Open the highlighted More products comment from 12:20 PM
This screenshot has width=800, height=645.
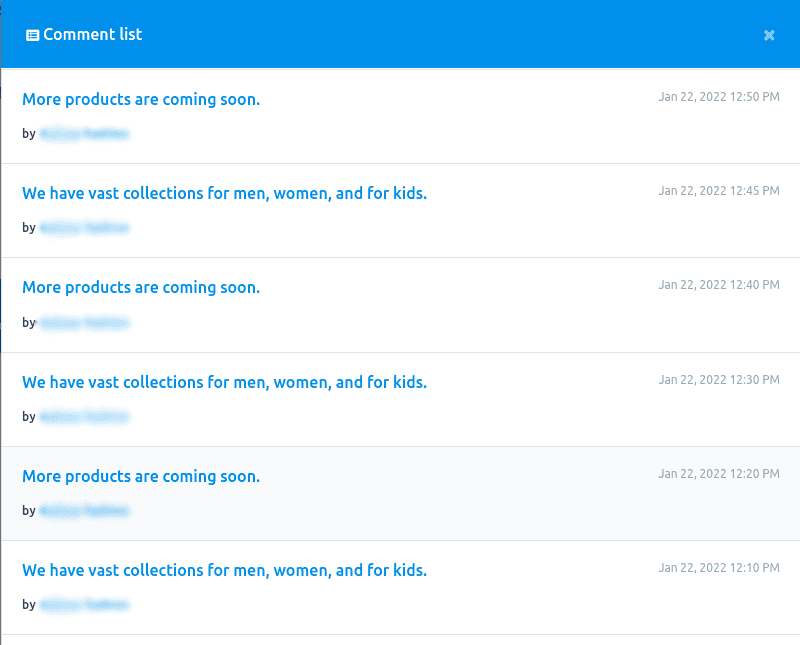click(141, 476)
